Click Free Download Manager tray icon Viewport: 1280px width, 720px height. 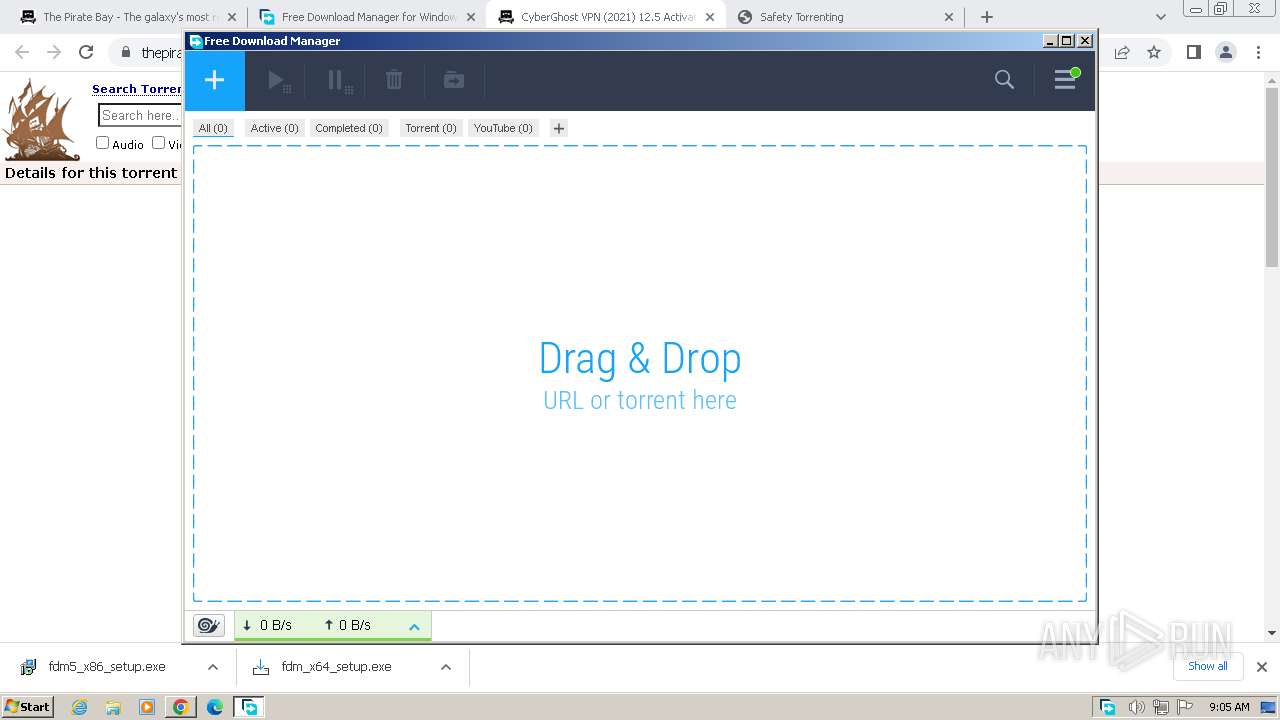coord(1108,707)
